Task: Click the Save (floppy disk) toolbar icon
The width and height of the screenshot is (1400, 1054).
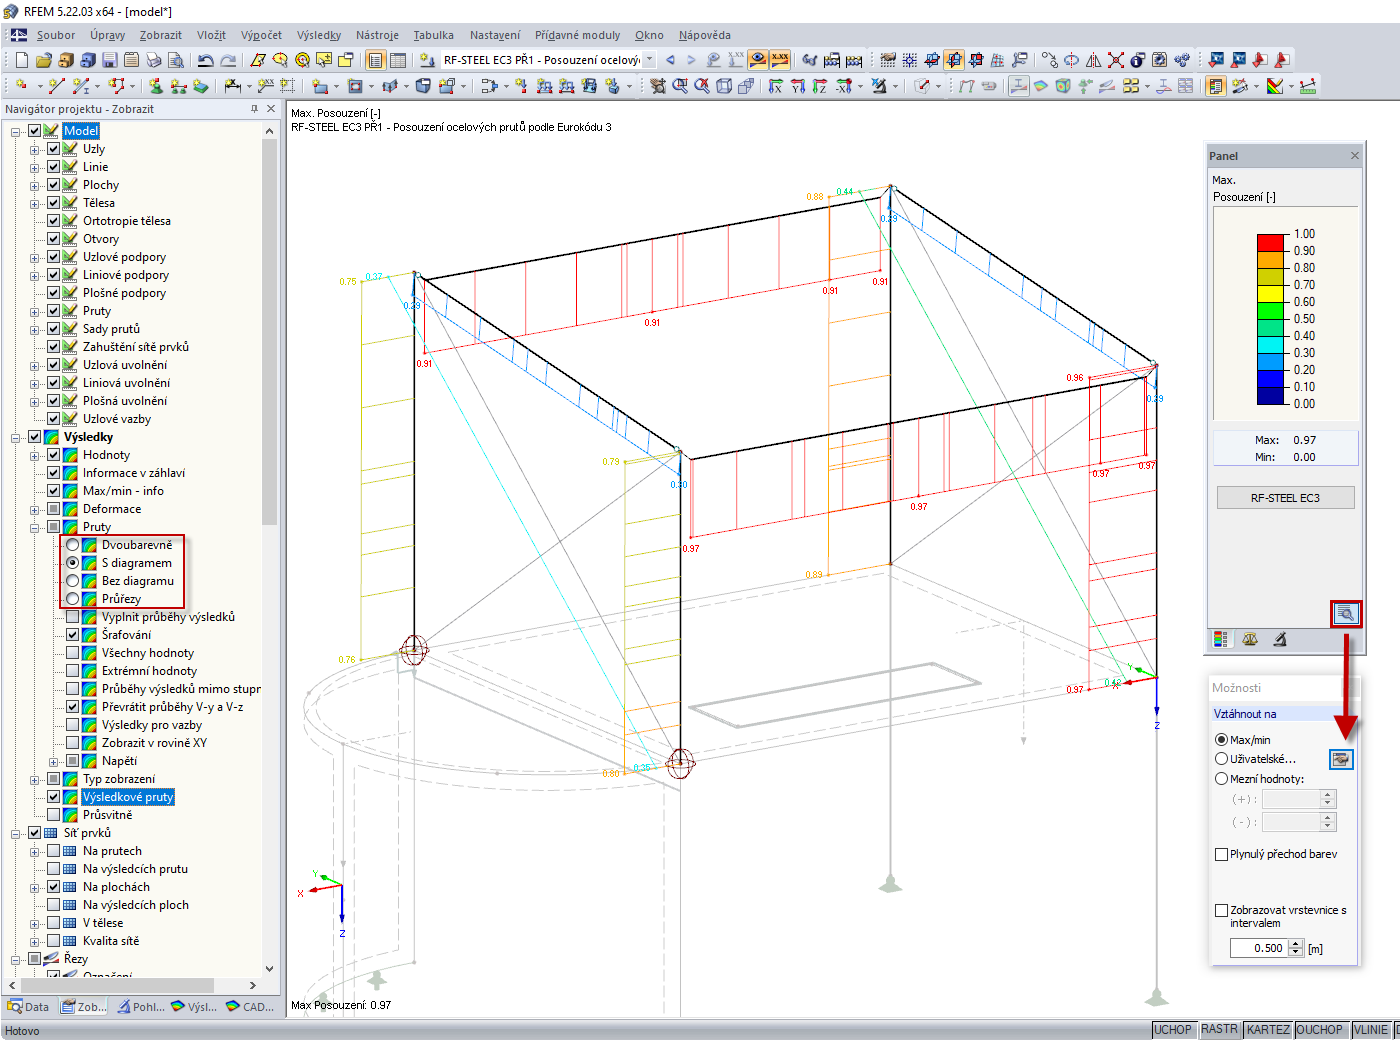Action: click(x=109, y=60)
